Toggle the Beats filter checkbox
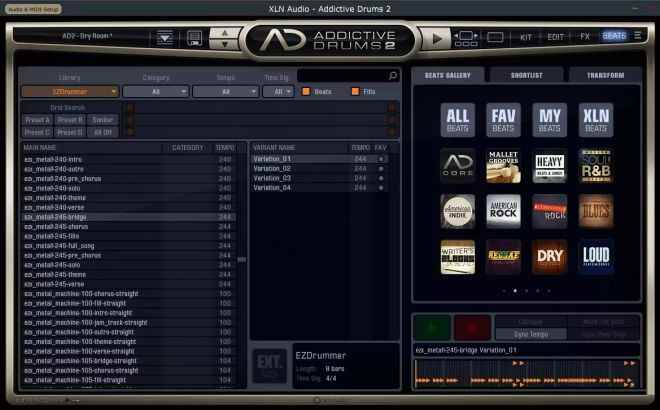Image resolution: width=660 pixels, height=410 pixels. pos(306,91)
